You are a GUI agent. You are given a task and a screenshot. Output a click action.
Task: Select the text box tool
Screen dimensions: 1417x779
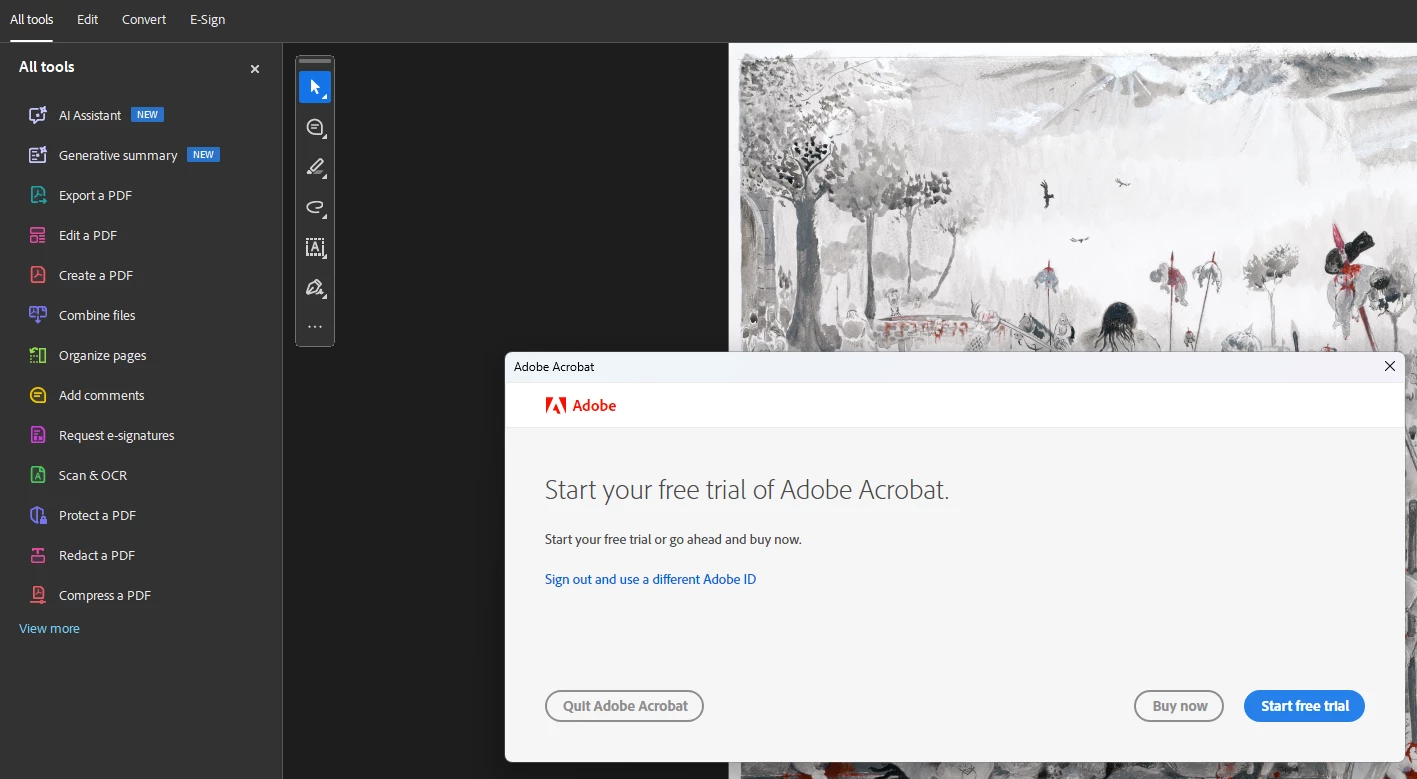point(315,247)
